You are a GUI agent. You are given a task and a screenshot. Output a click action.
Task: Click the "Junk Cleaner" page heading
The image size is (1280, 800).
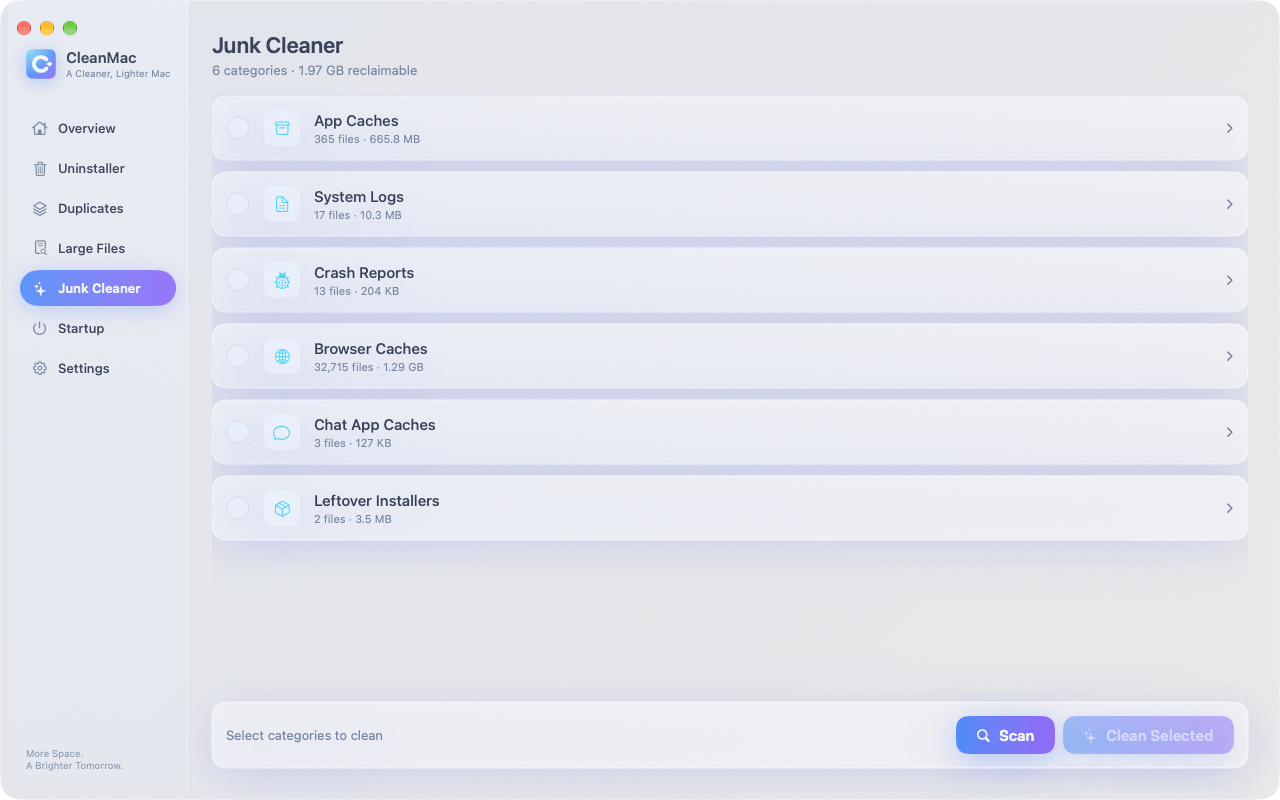pos(277,45)
